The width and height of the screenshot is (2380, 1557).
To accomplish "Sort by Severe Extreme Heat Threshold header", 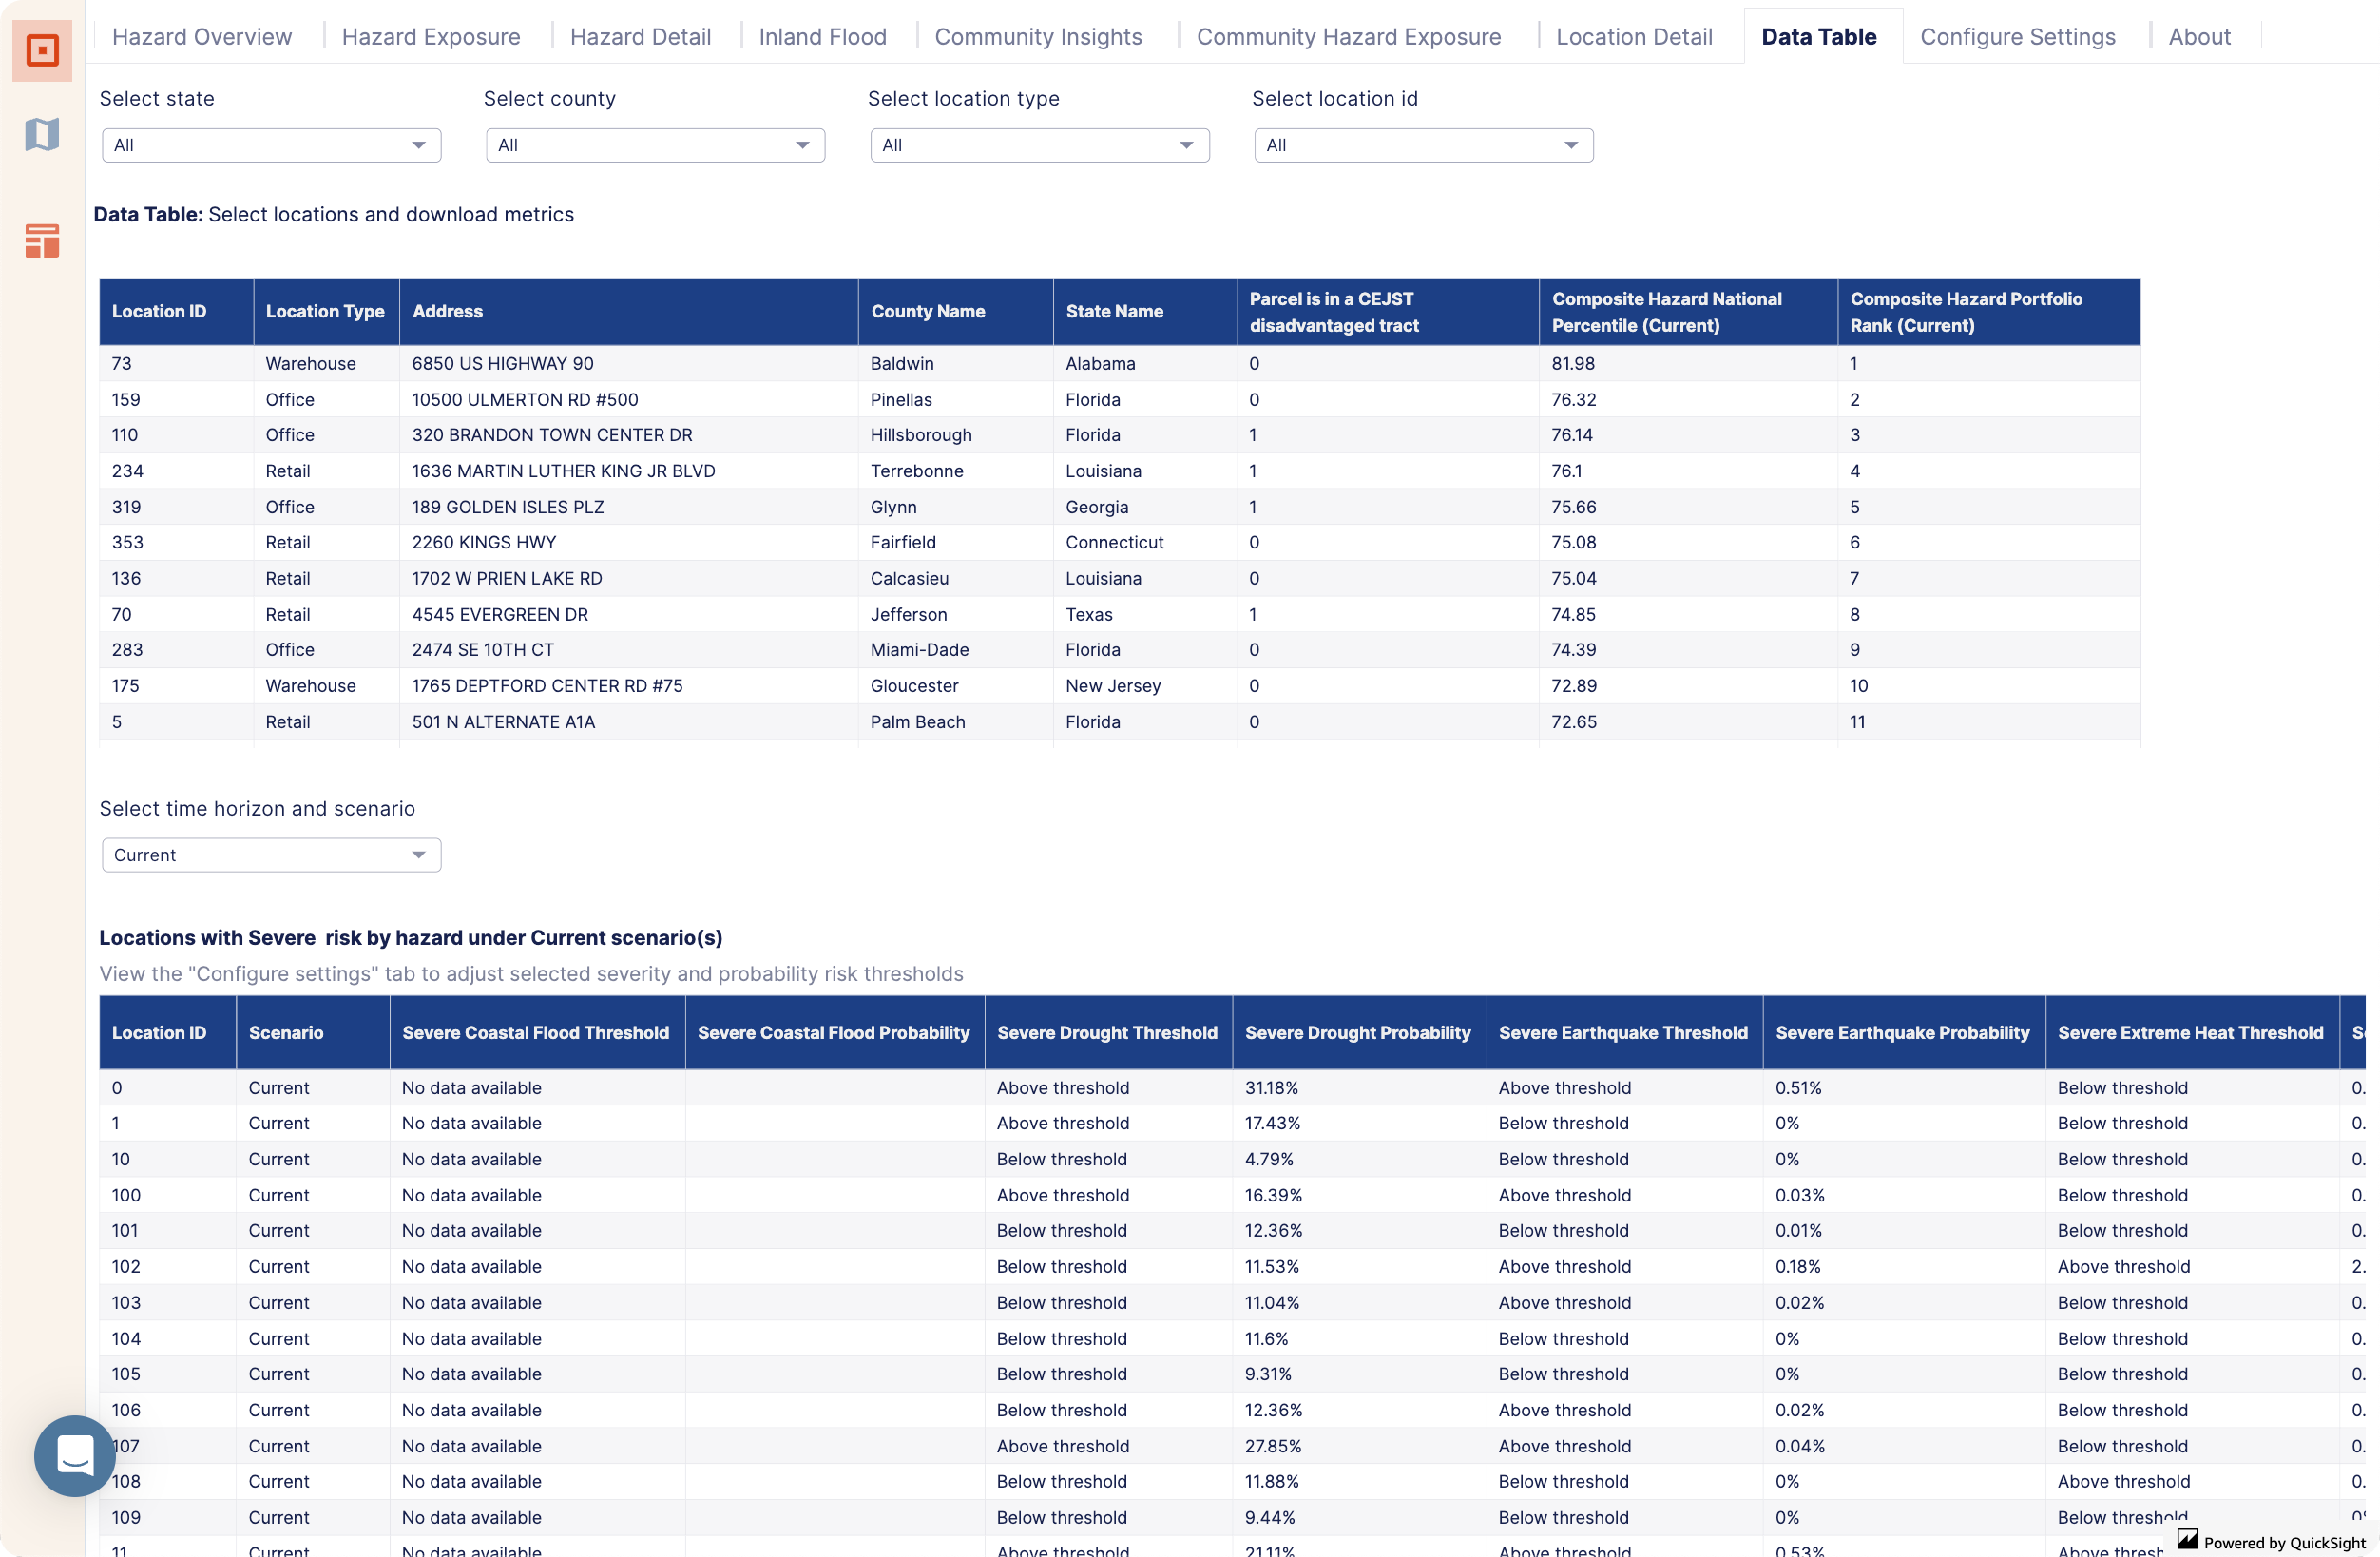I will (2192, 1033).
